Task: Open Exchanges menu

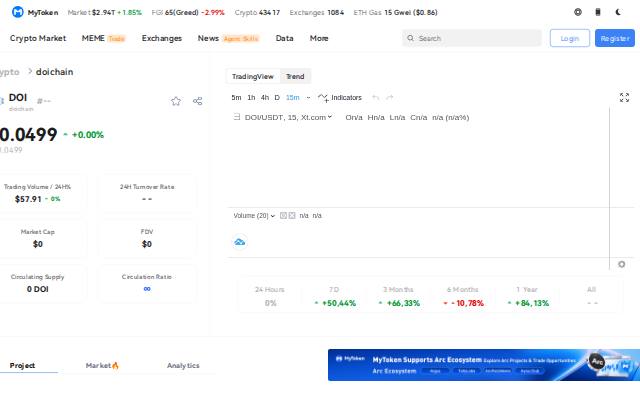Action: [162, 38]
